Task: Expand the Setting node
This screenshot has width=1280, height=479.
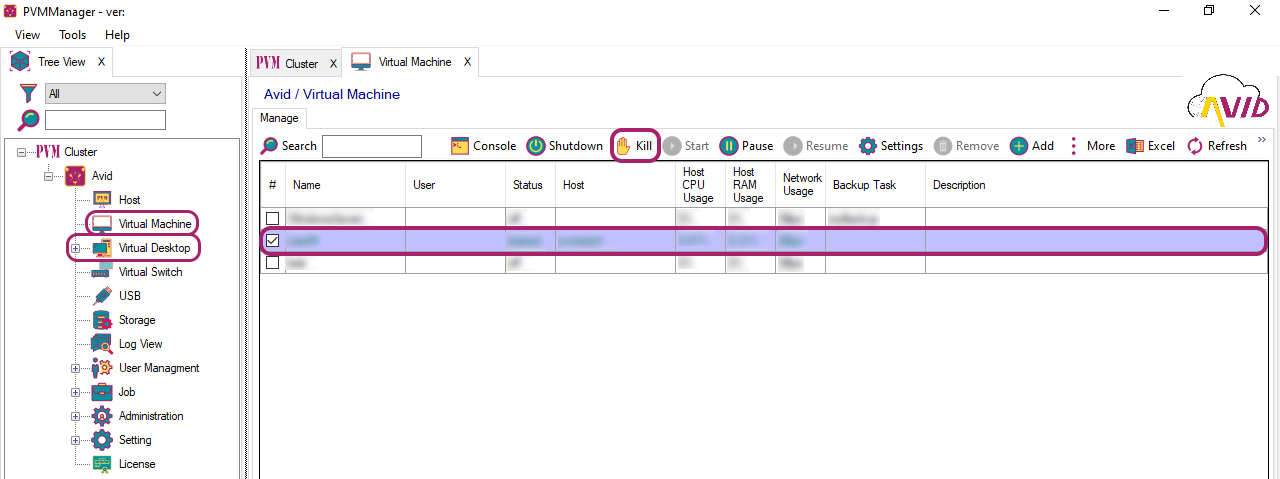Action: coord(75,440)
